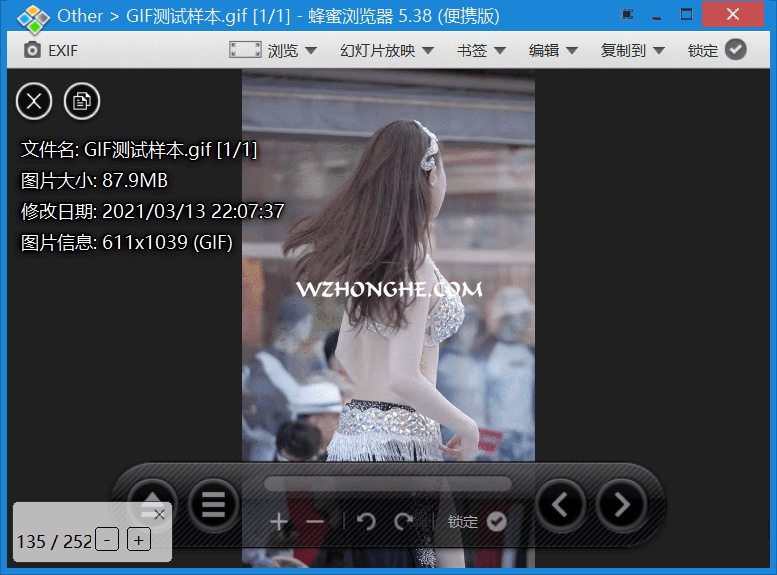Click the 文件名 GIF测试样本.gif info line
Viewport: 777px width, 575px height.
coord(139,150)
